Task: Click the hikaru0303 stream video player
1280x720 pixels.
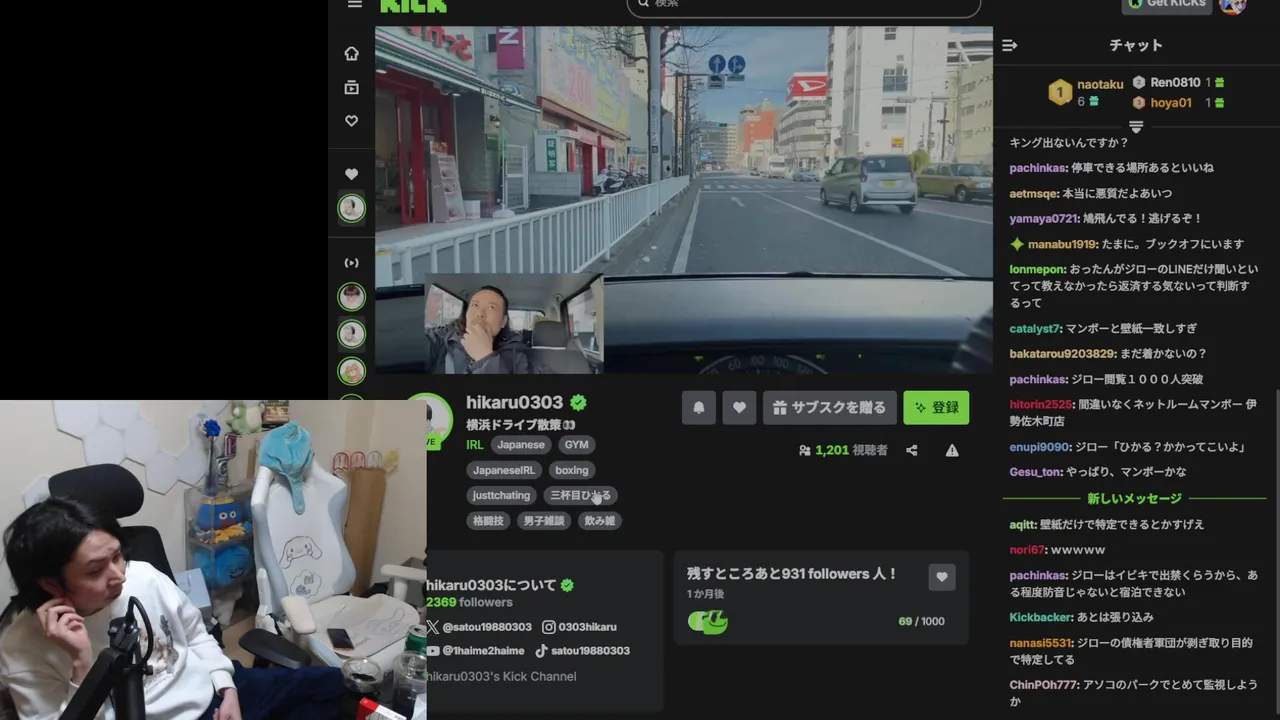Action: coord(684,199)
